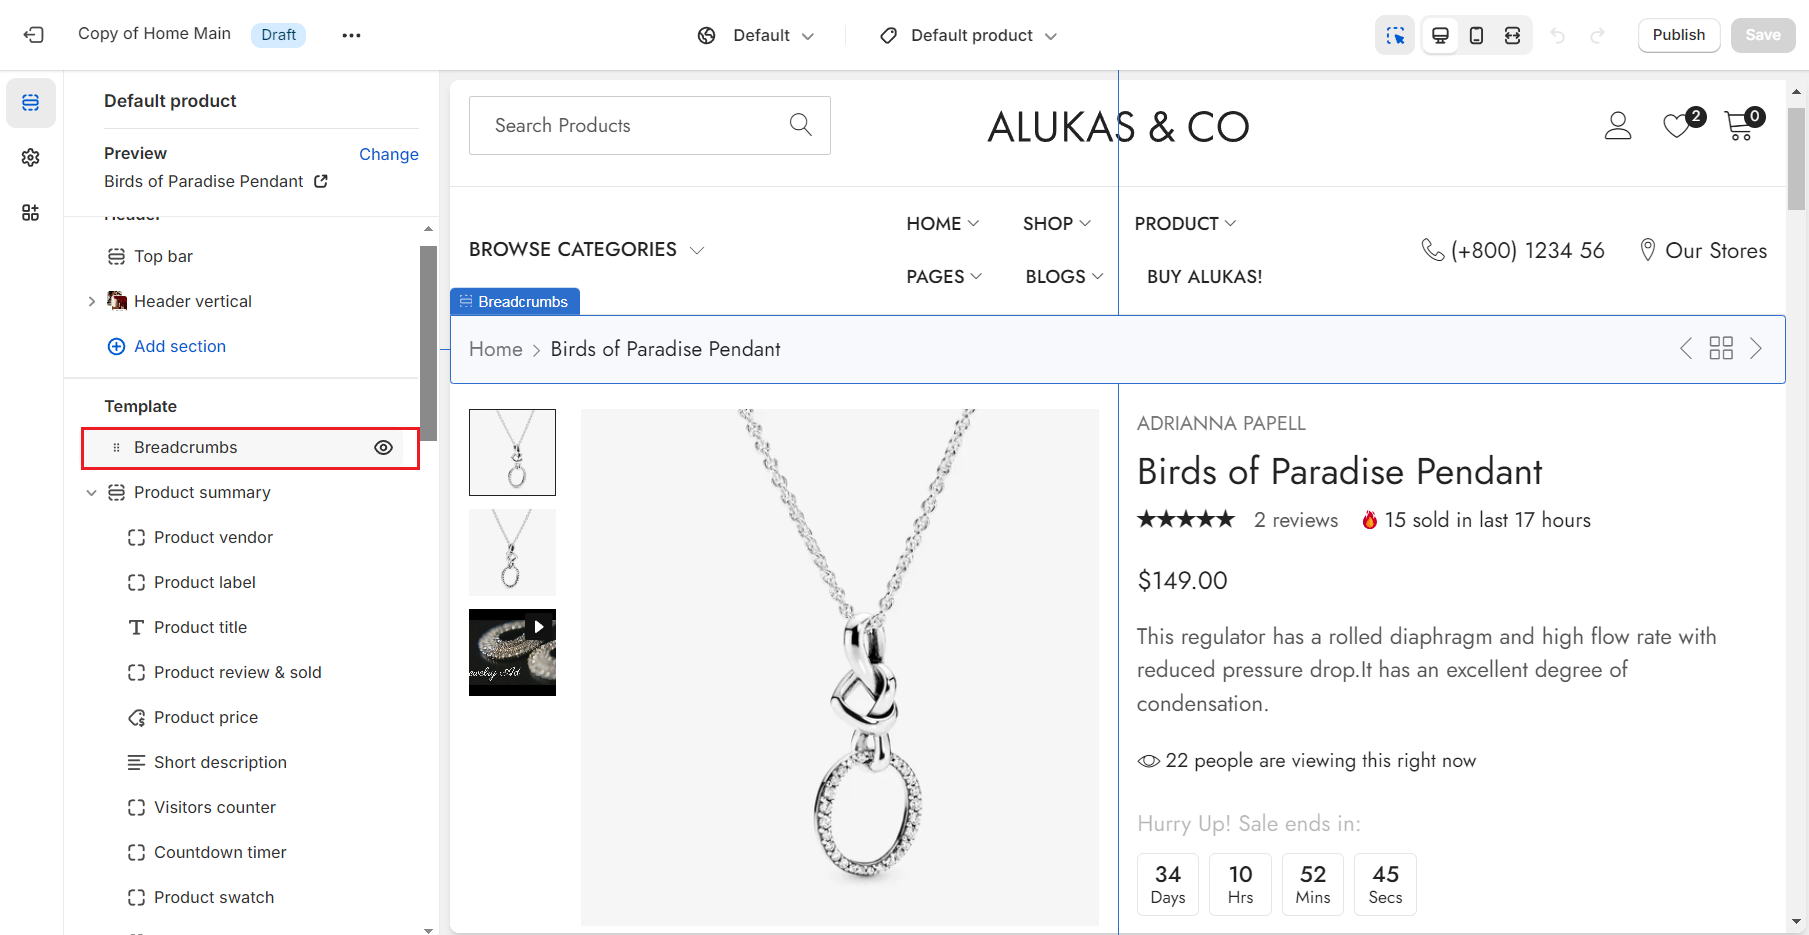This screenshot has height=935, width=1809.
Task: Open the theme settings gear icon
Action: pyautogui.click(x=31, y=158)
